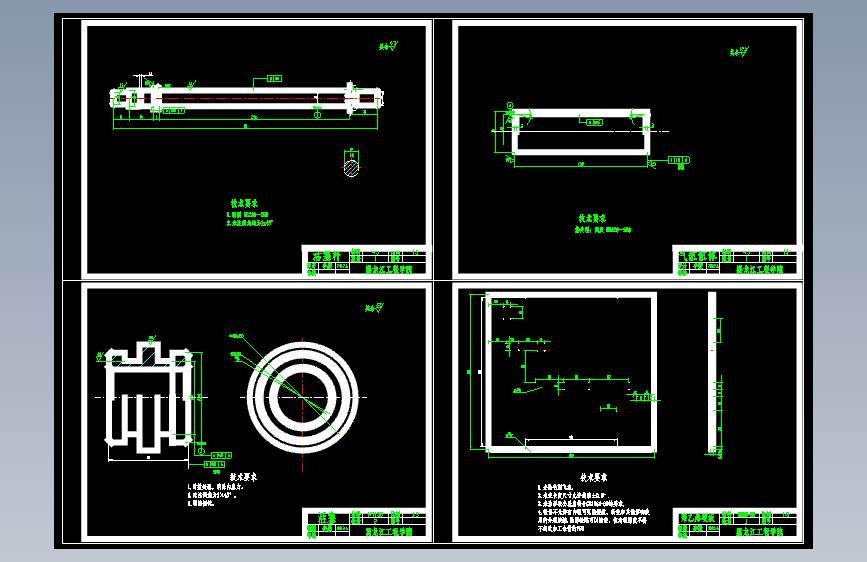Image resolution: width=867 pixels, height=562 pixels.
Task: Click the bottom-right sheet's numbered notes list
Action: (x=593, y=508)
